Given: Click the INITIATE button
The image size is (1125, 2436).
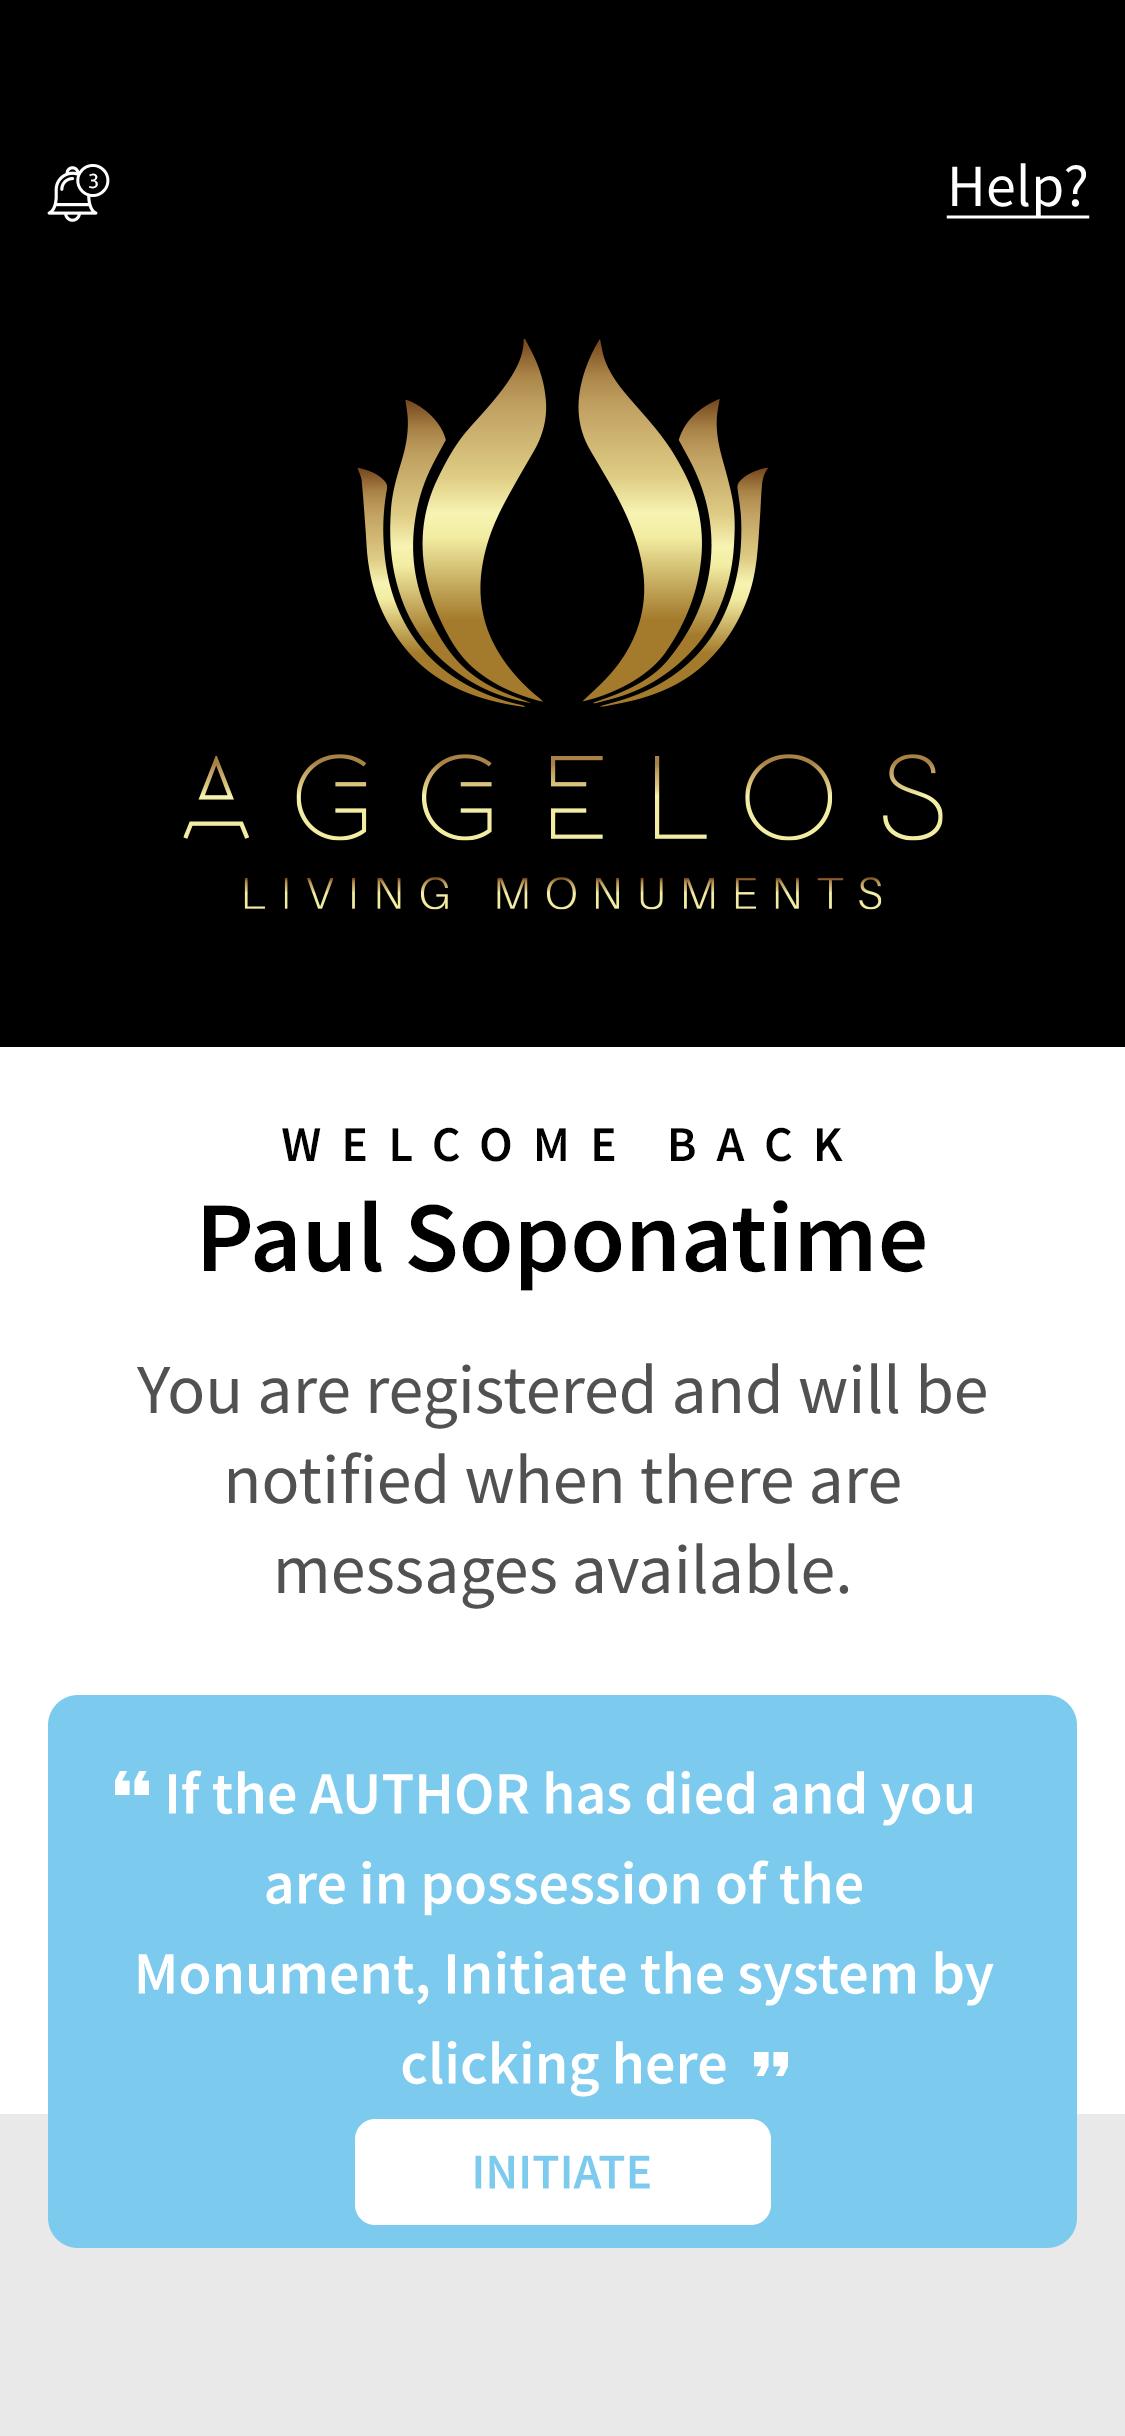Looking at the screenshot, I should coord(563,2172).
